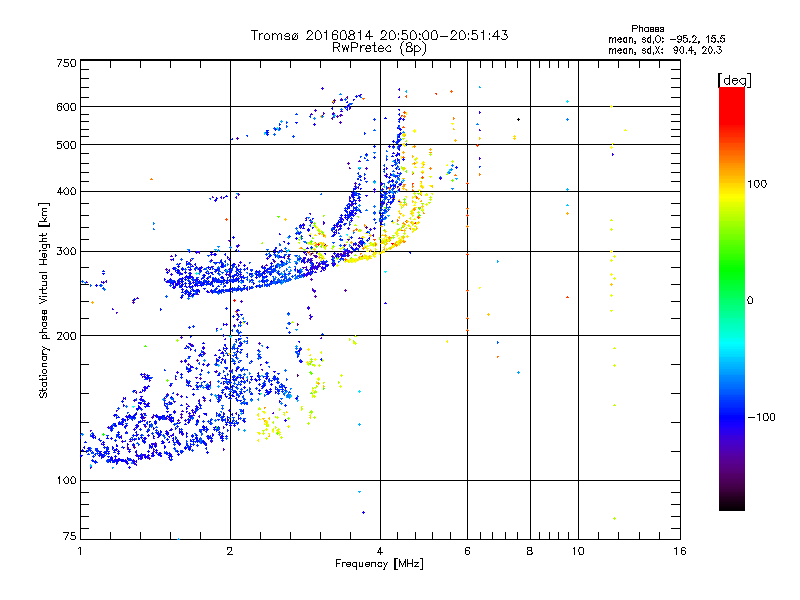The width and height of the screenshot is (800, 600).
Task: Click the "RwPretec (8p)" subtitle
Action: coord(379,48)
